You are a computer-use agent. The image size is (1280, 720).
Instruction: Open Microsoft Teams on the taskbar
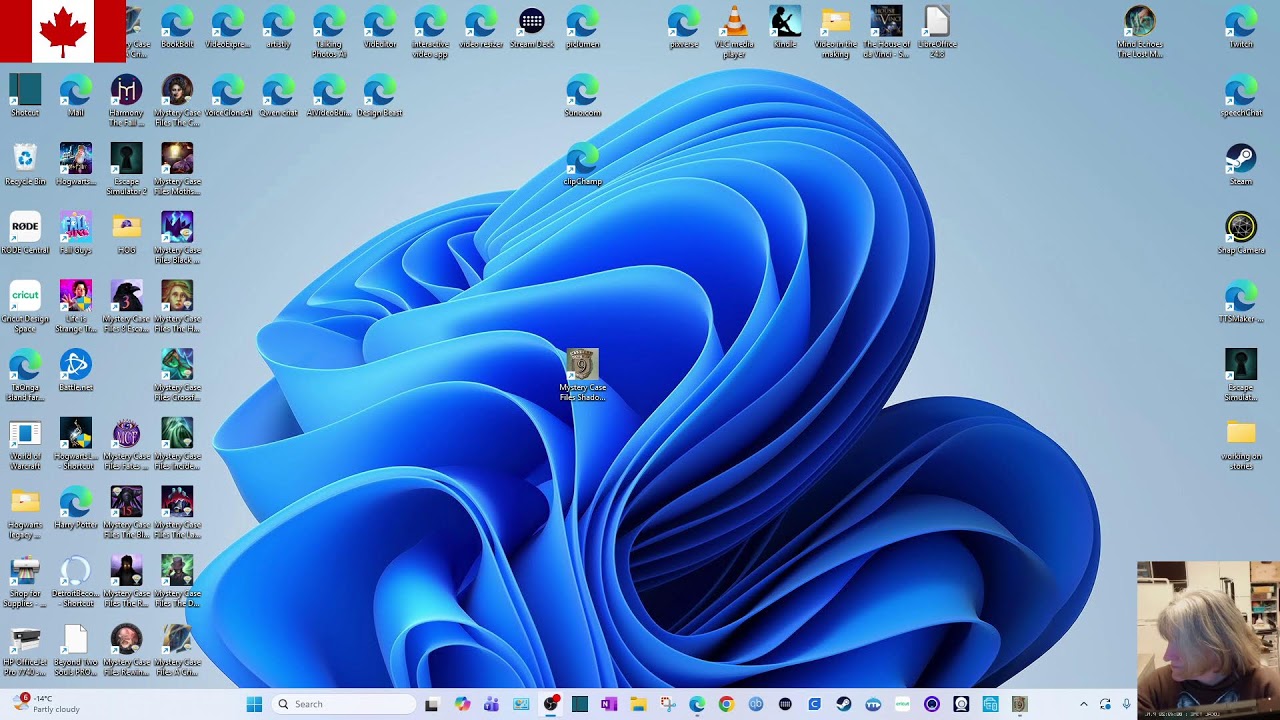click(491, 704)
